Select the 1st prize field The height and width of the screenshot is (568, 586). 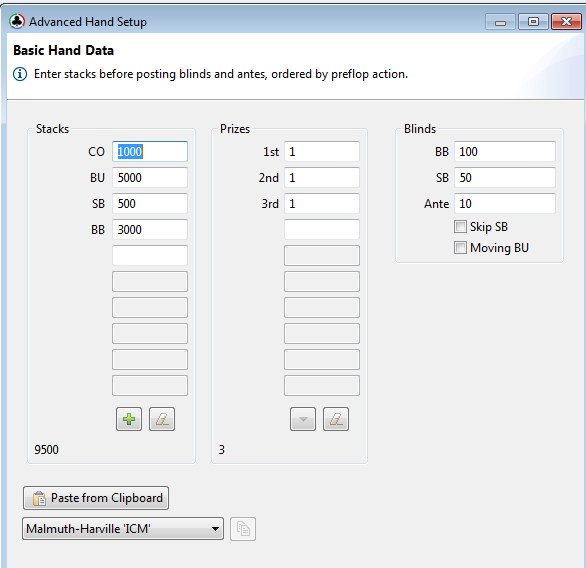322,151
